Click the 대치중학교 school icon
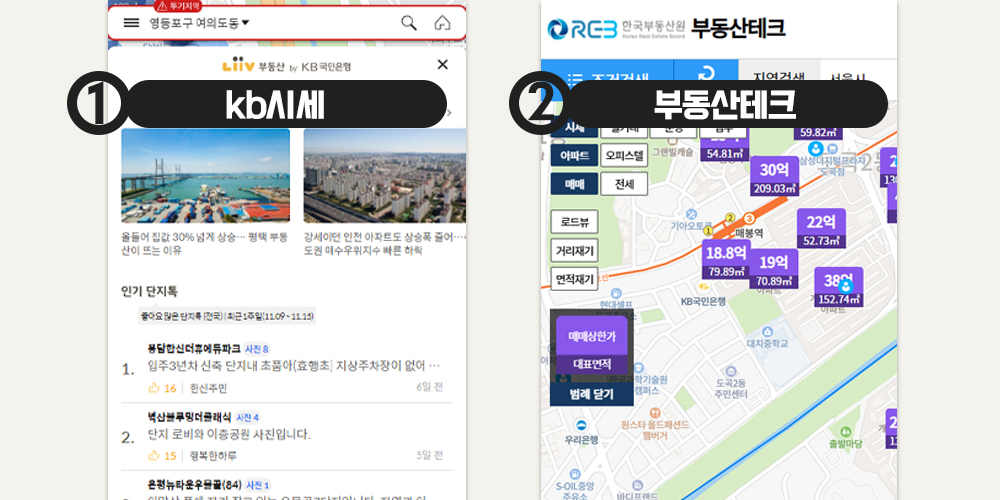 767,332
